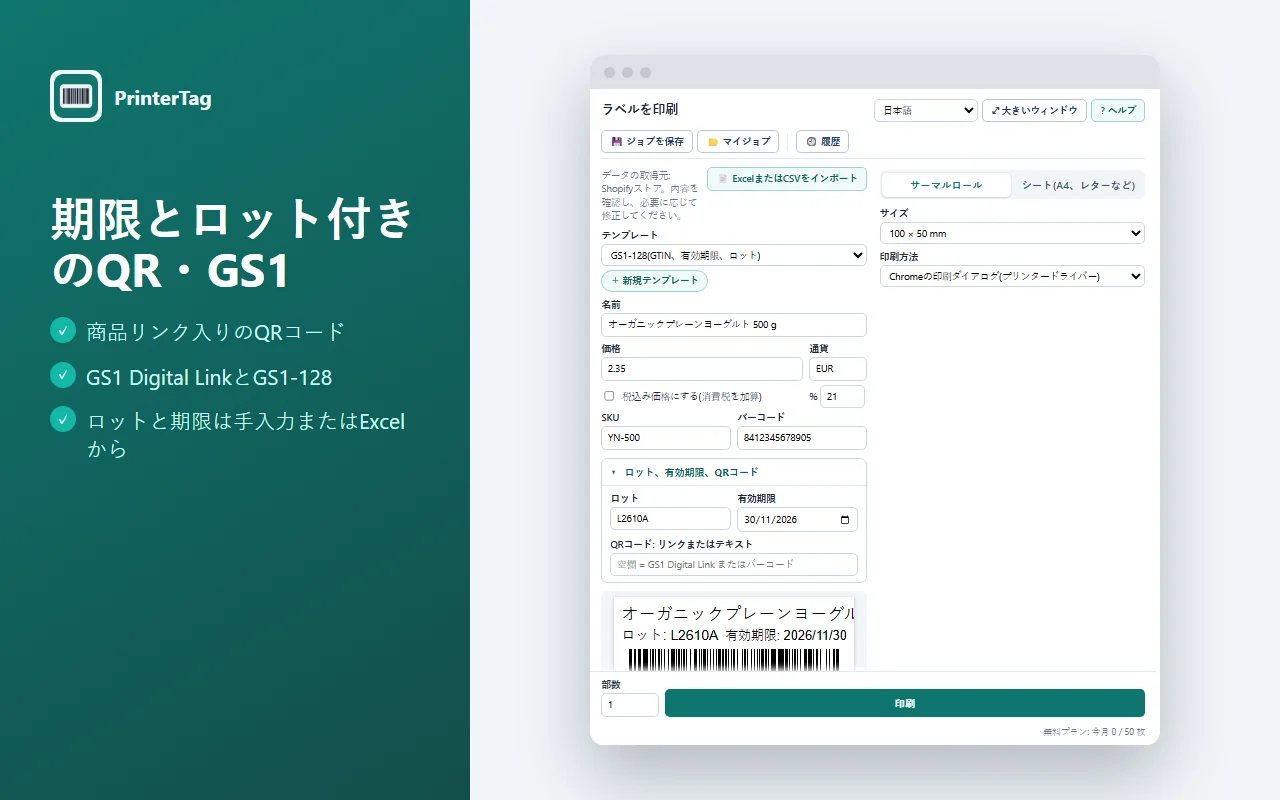
Task: Open the 印刷方法 dropdown
Action: pos(1012,276)
